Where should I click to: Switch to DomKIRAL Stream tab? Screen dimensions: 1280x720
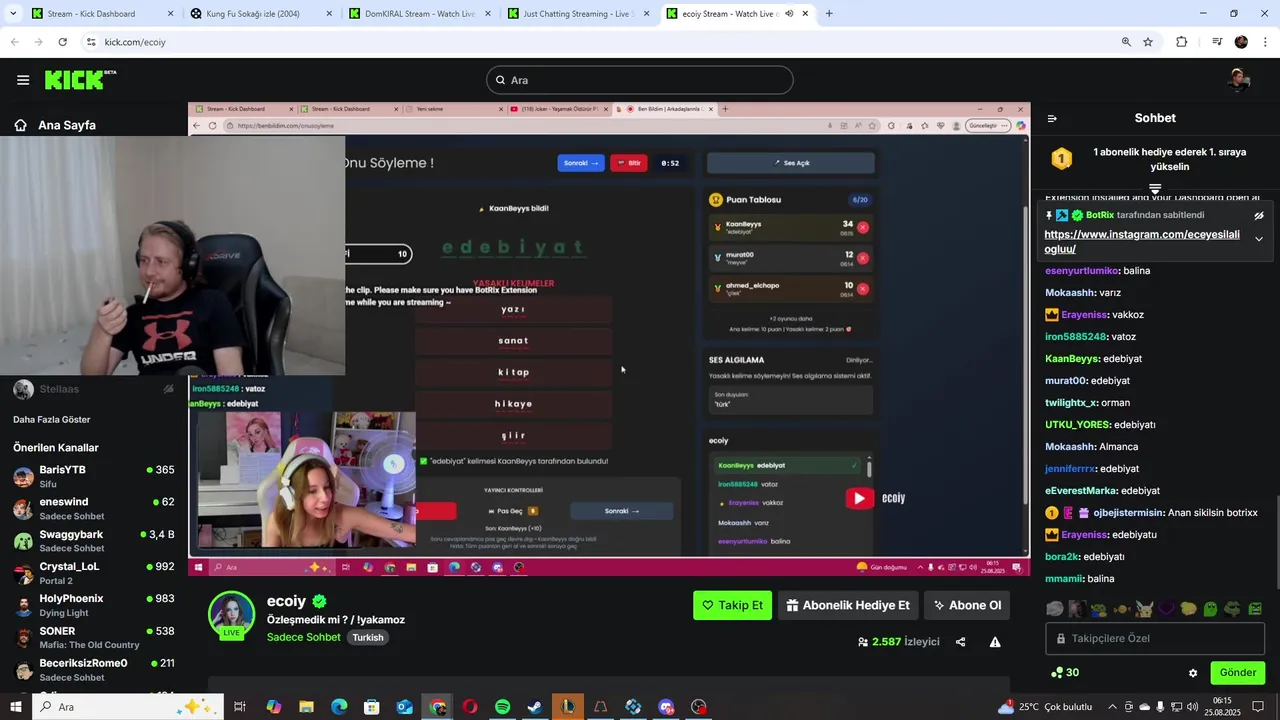(419, 14)
